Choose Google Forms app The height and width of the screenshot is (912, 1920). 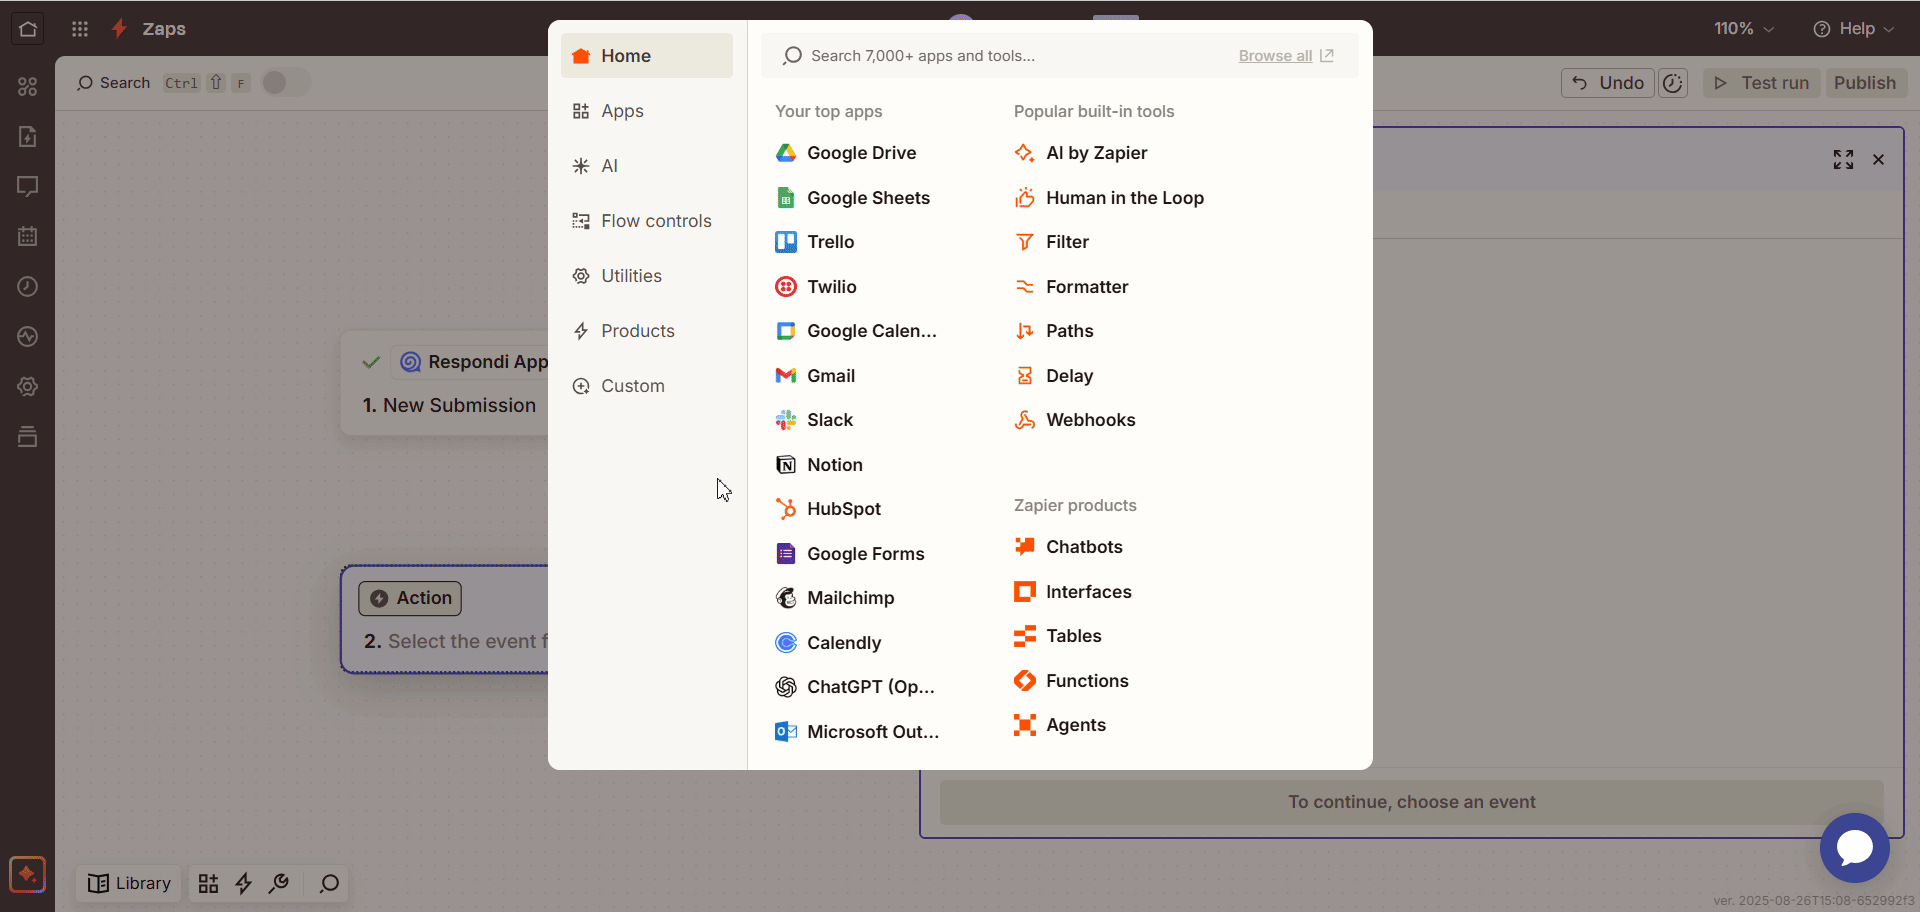(850, 554)
